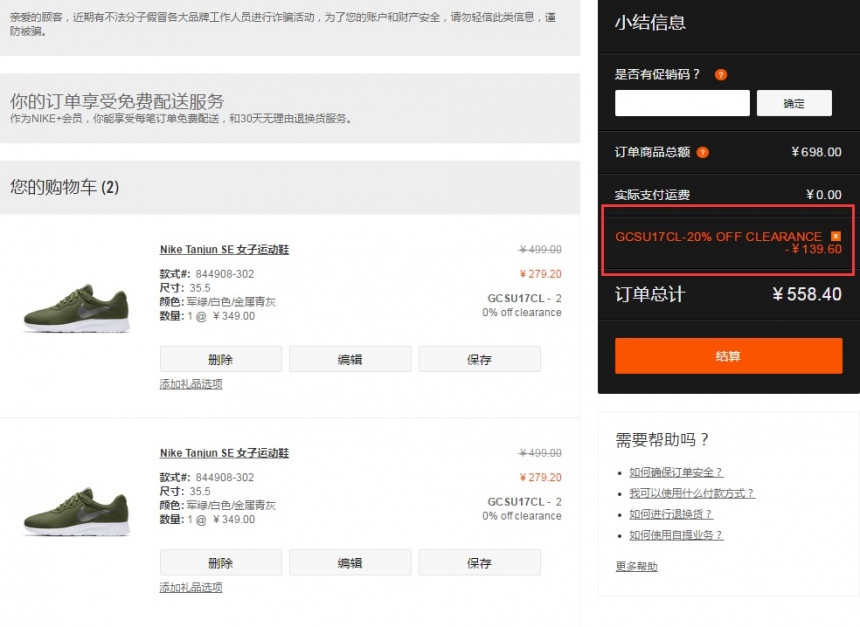Add gift option for first cart item
This screenshot has width=860, height=627.
pos(191,384)
